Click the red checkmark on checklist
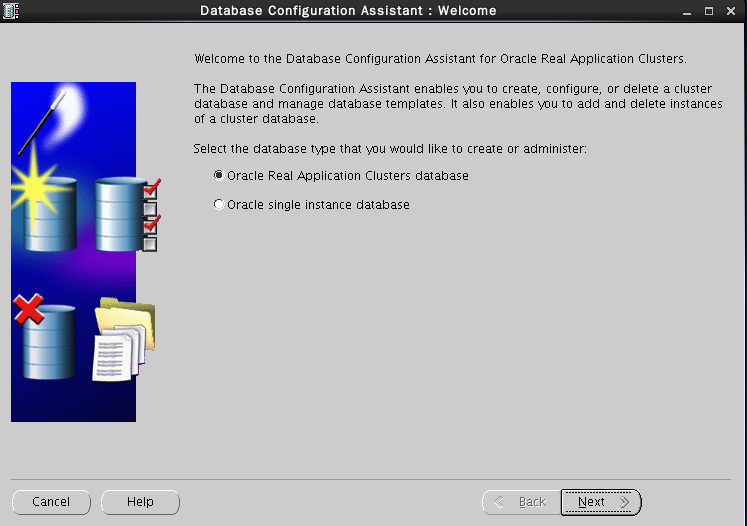 [152, 188]
